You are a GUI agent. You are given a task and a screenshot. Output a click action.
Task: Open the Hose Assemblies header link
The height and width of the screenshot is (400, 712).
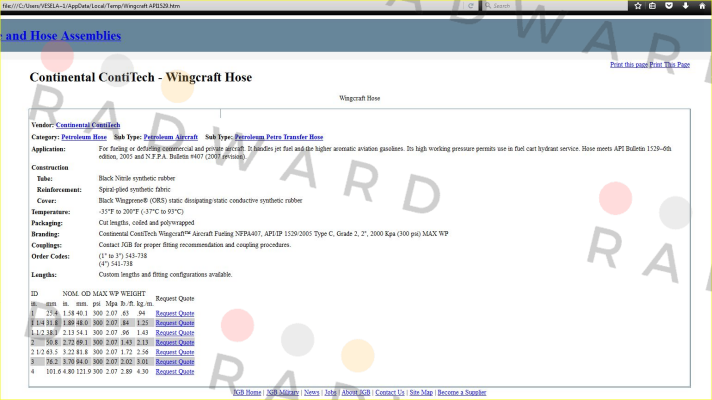tap(61, 35)
